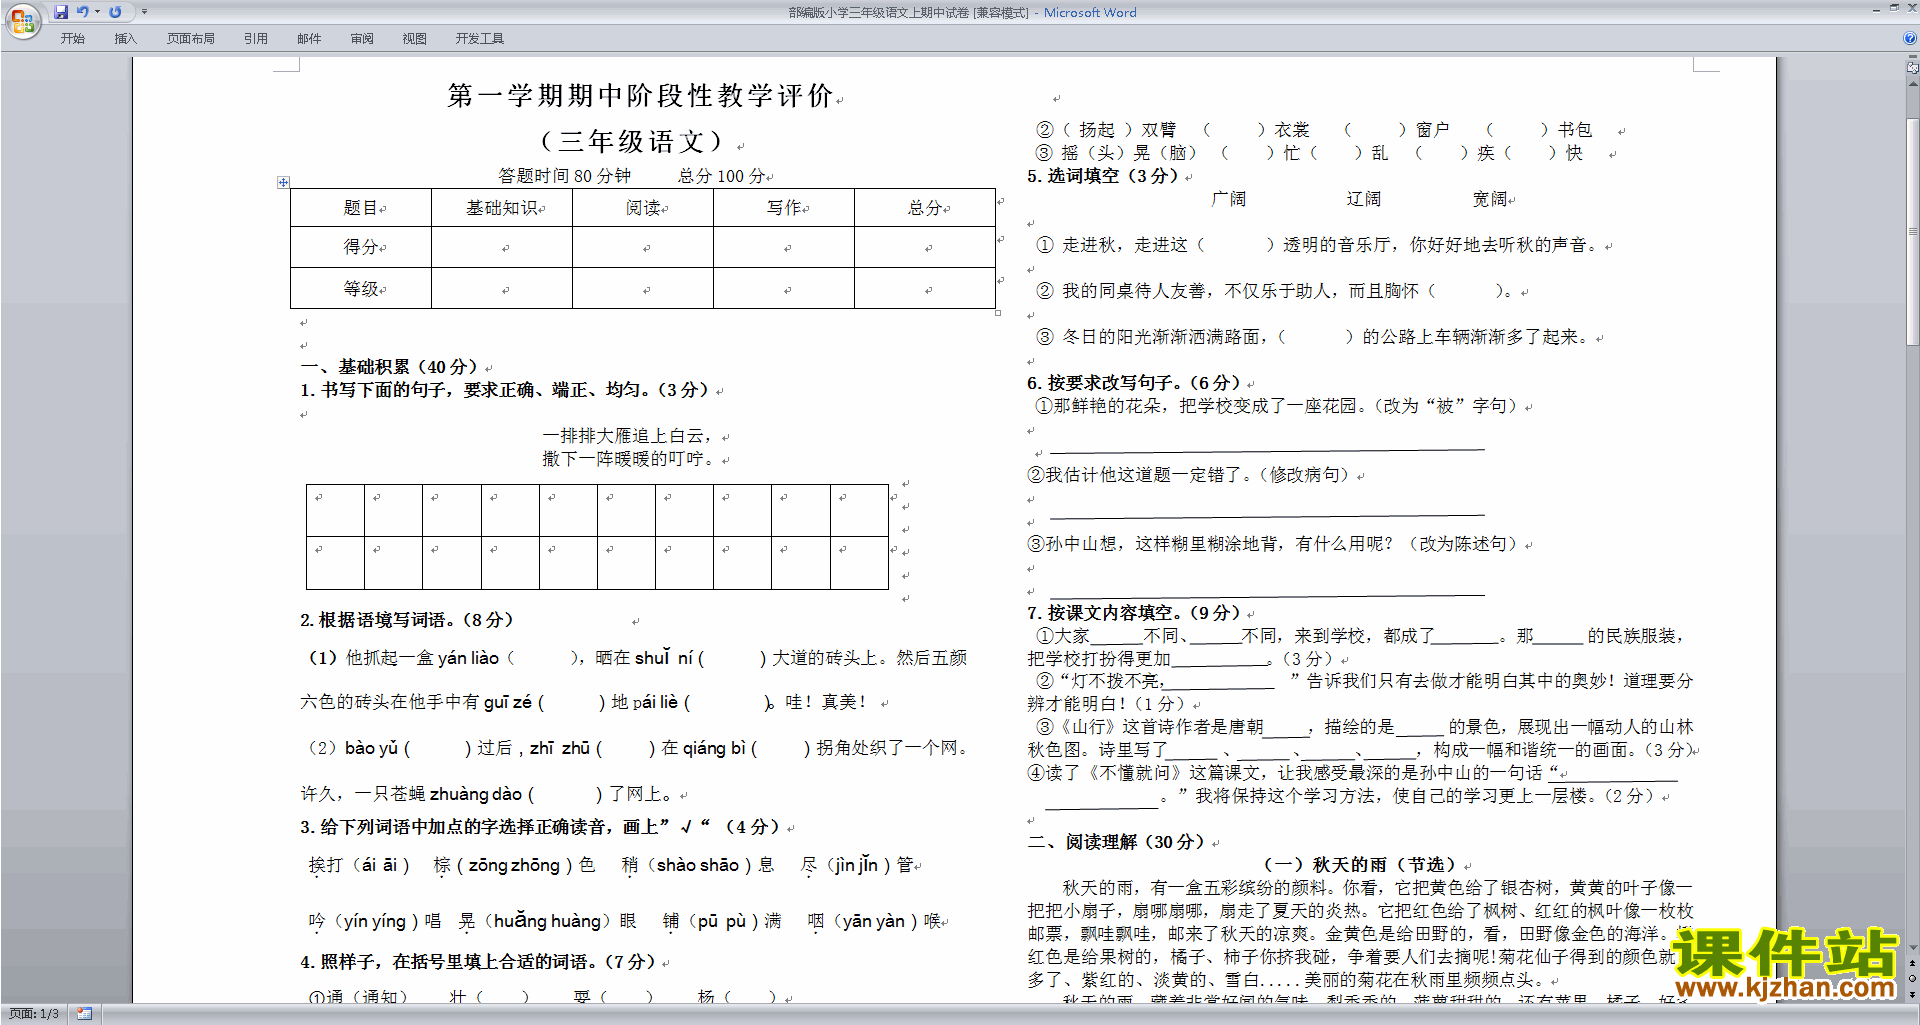The width and height of the screenshot is (1920, 1025).
Task: Click heading 二、阅读理解（30 分）
Action: [1117, 842]
